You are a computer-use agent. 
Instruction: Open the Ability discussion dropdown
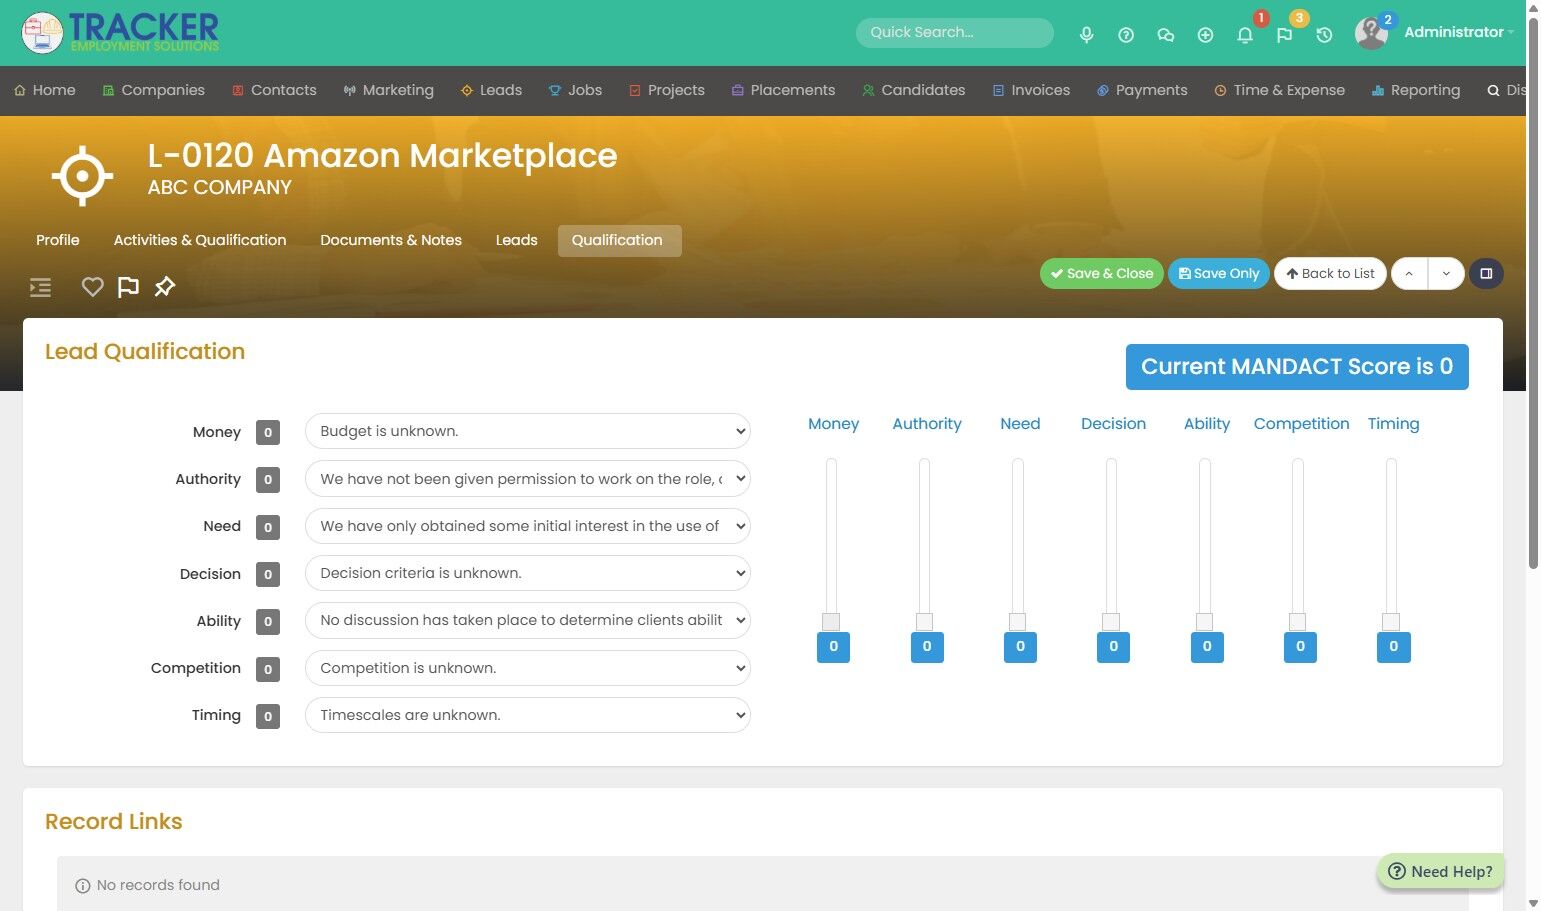pos(527,620)
